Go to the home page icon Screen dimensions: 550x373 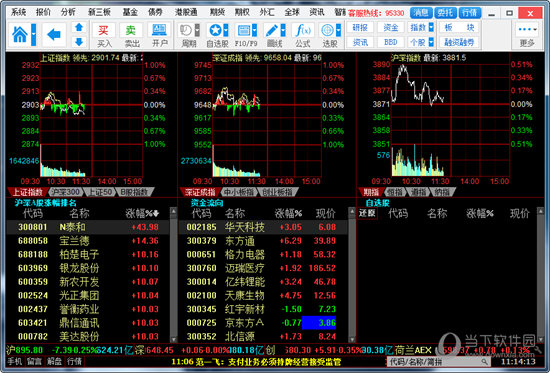click(20, 34)
